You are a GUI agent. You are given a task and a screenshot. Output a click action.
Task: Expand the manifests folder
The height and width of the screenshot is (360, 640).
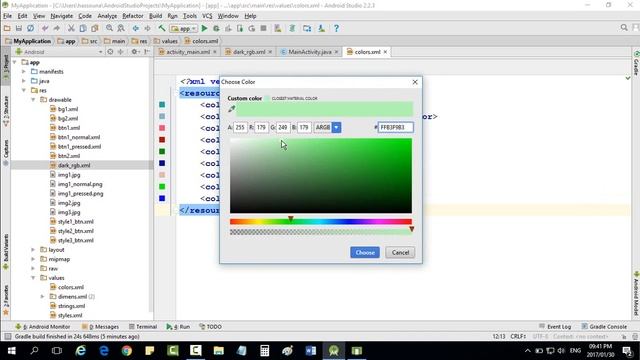pos(24,71)
